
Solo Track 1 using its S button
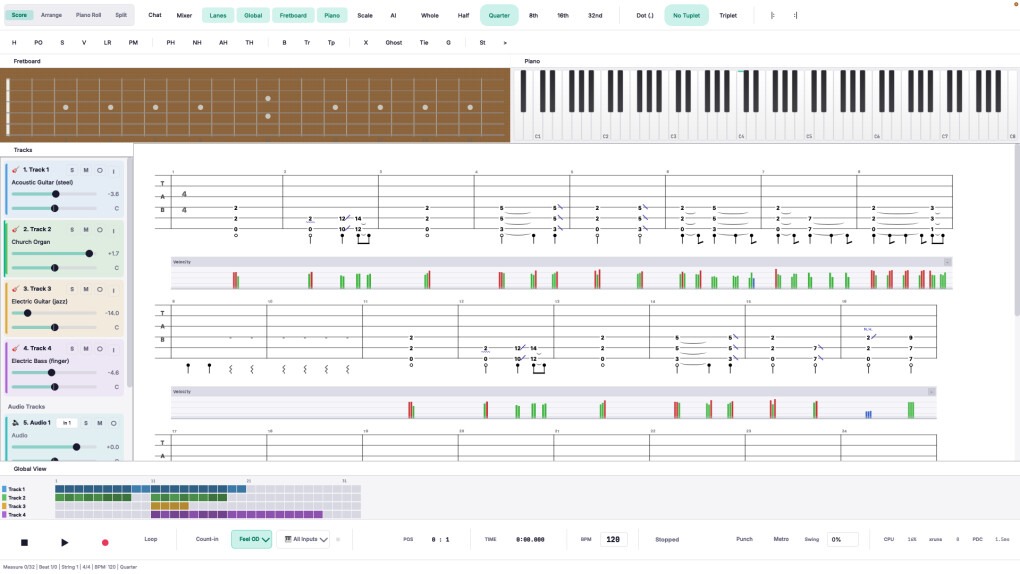[72, 171]
